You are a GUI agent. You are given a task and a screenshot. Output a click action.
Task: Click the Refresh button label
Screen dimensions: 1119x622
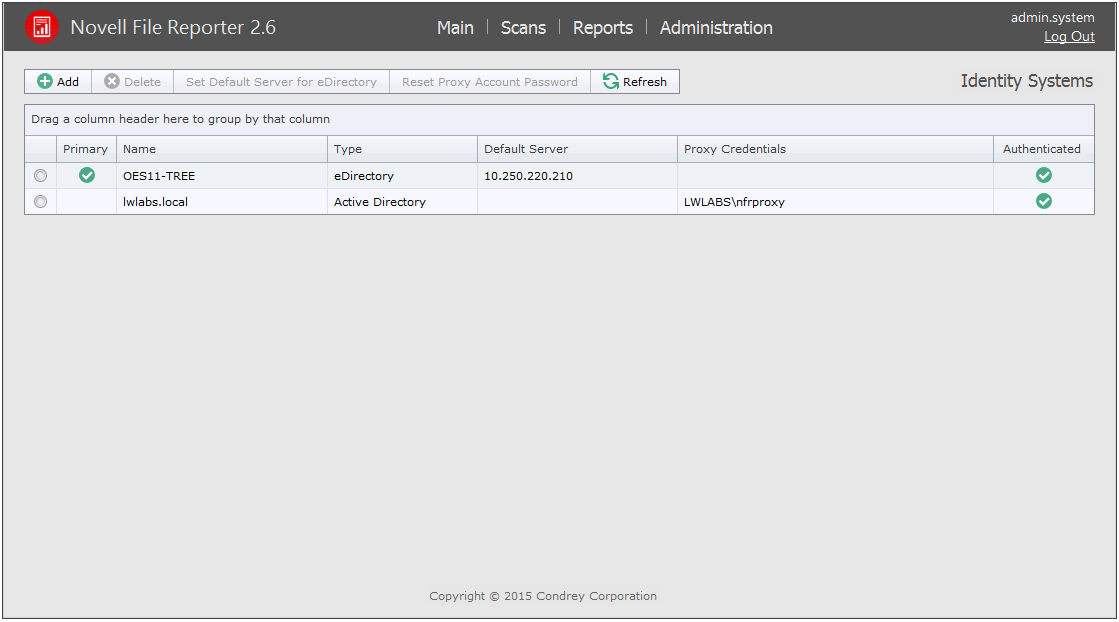point(644,82)
